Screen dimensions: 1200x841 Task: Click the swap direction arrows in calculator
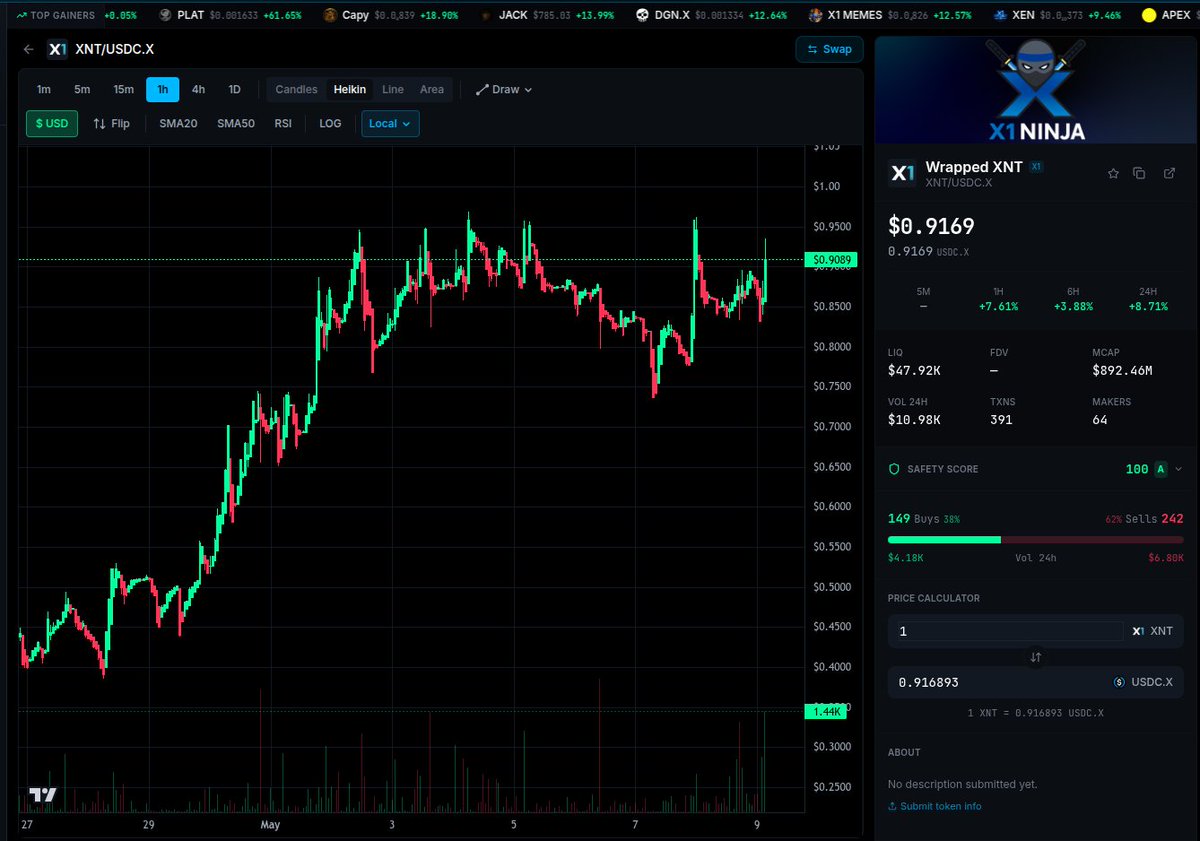pyautogui.click(x=1035, y=657)
